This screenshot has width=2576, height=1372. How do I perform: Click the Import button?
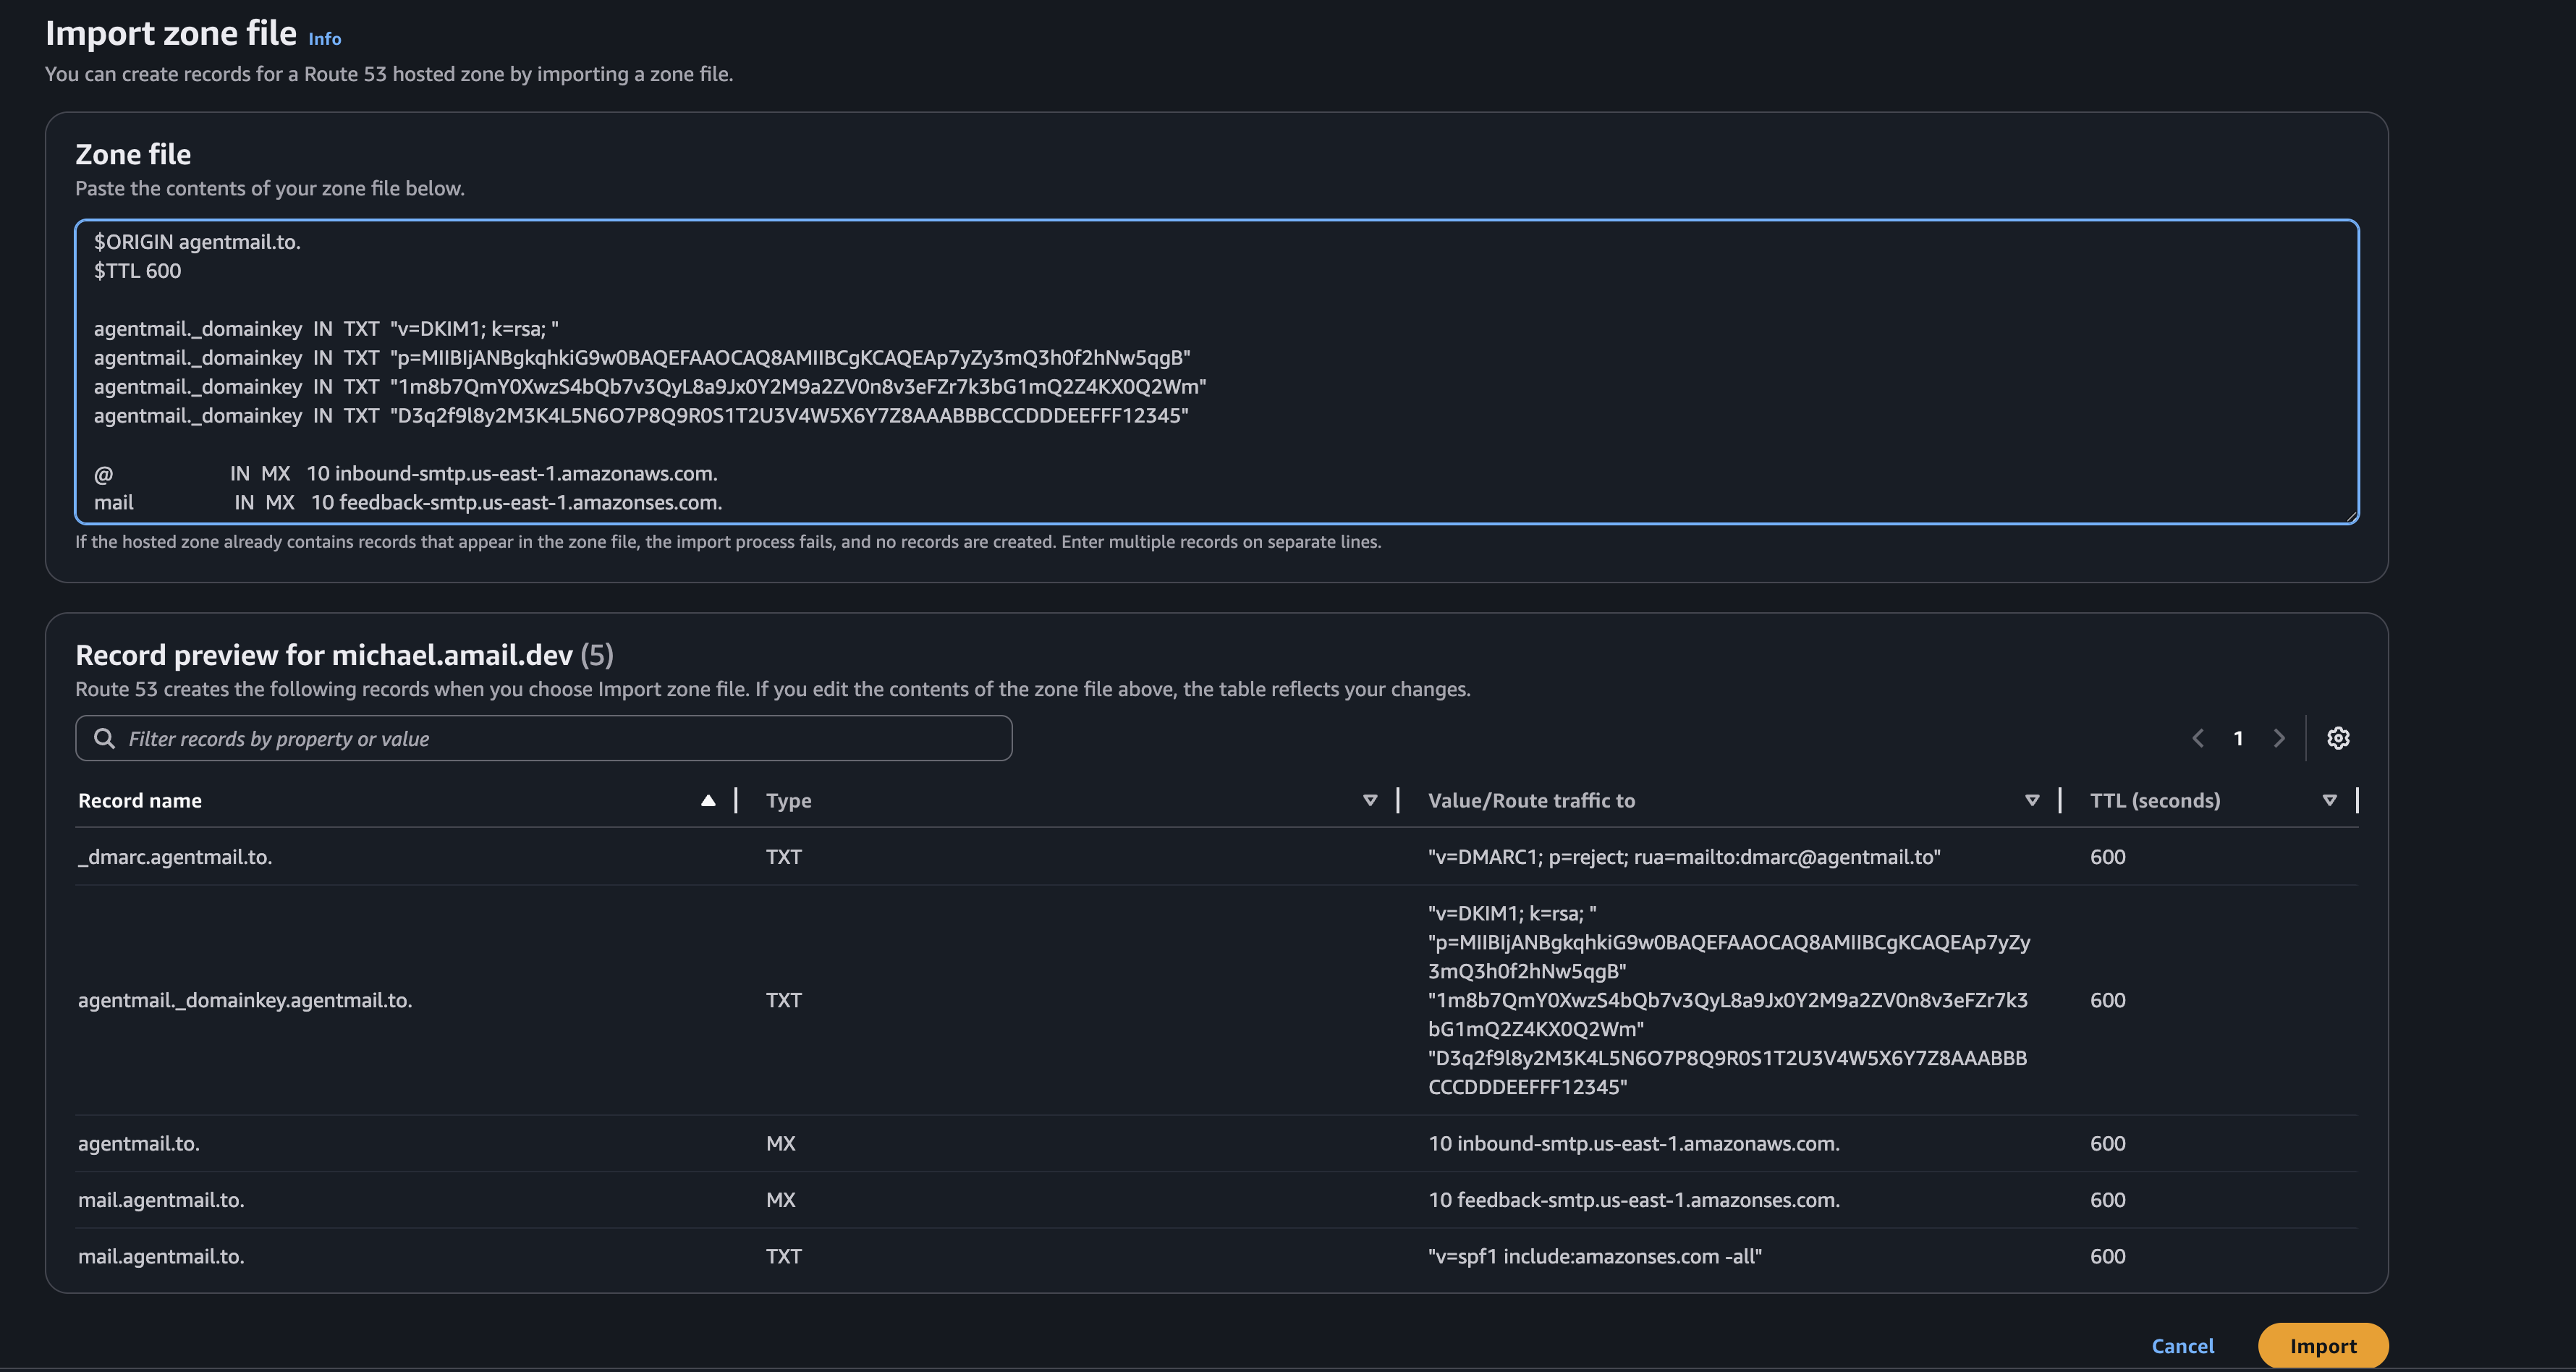tap(2323, 1346)
